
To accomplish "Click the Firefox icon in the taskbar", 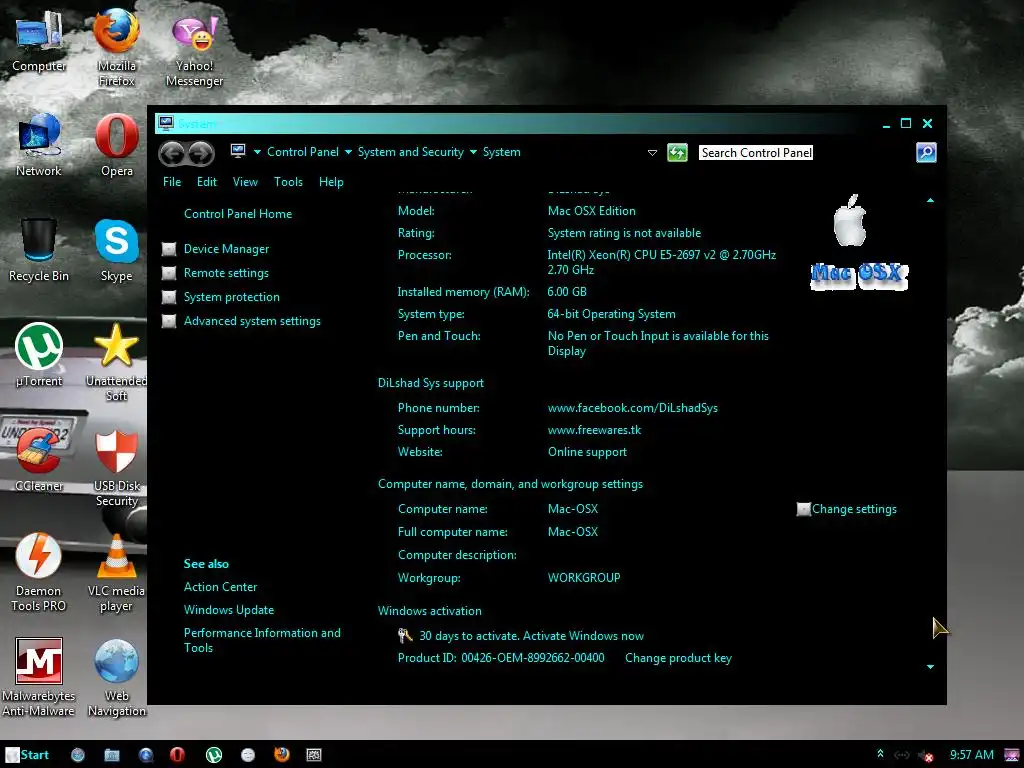I will (281, 754).
